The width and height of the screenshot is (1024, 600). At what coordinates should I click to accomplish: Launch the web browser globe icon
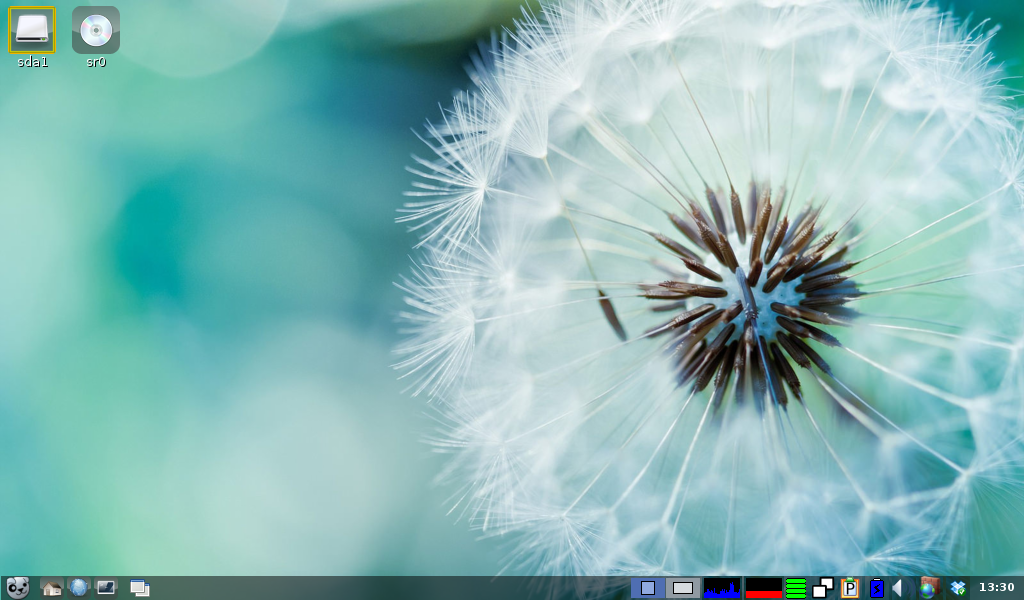click(78, 588)
